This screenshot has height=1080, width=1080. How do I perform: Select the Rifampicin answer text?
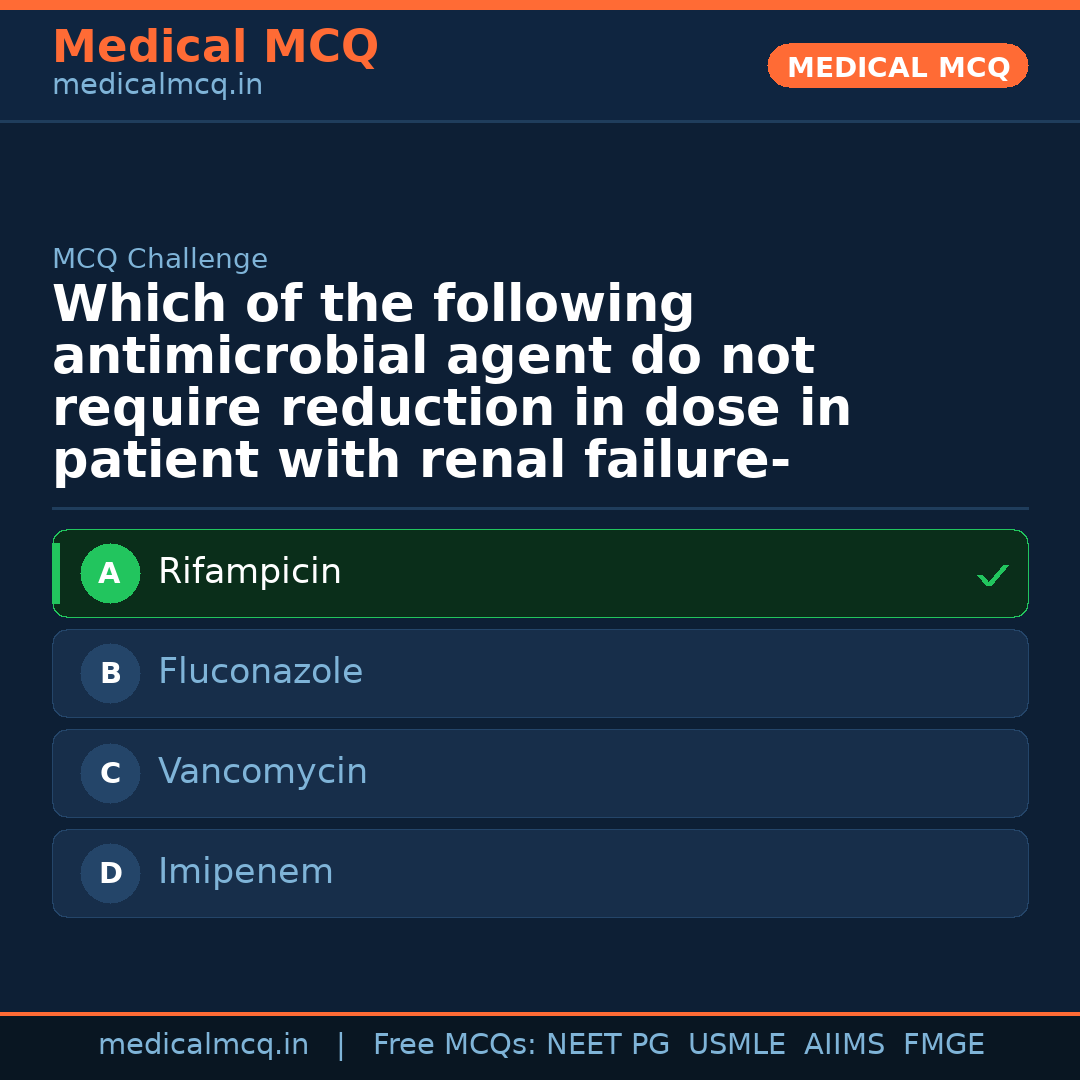click(x=250, y=572)
